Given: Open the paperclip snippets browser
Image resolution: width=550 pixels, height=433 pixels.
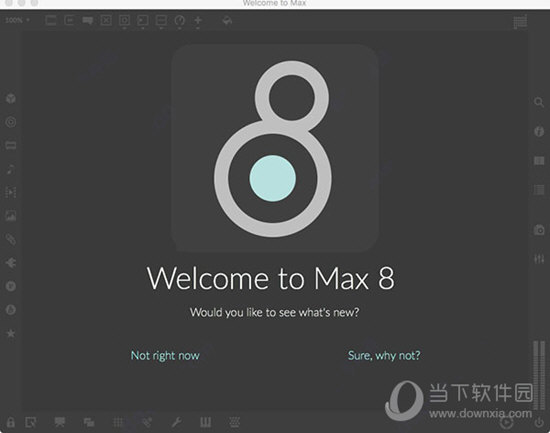Looking at the screenshot, I should click(11, 239).
